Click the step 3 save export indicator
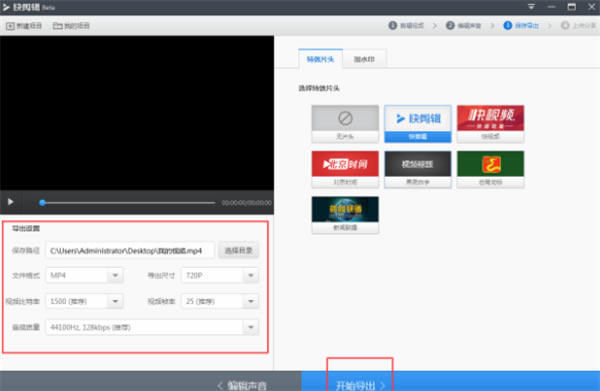This screenshot has width=600, height=391. 521,26
